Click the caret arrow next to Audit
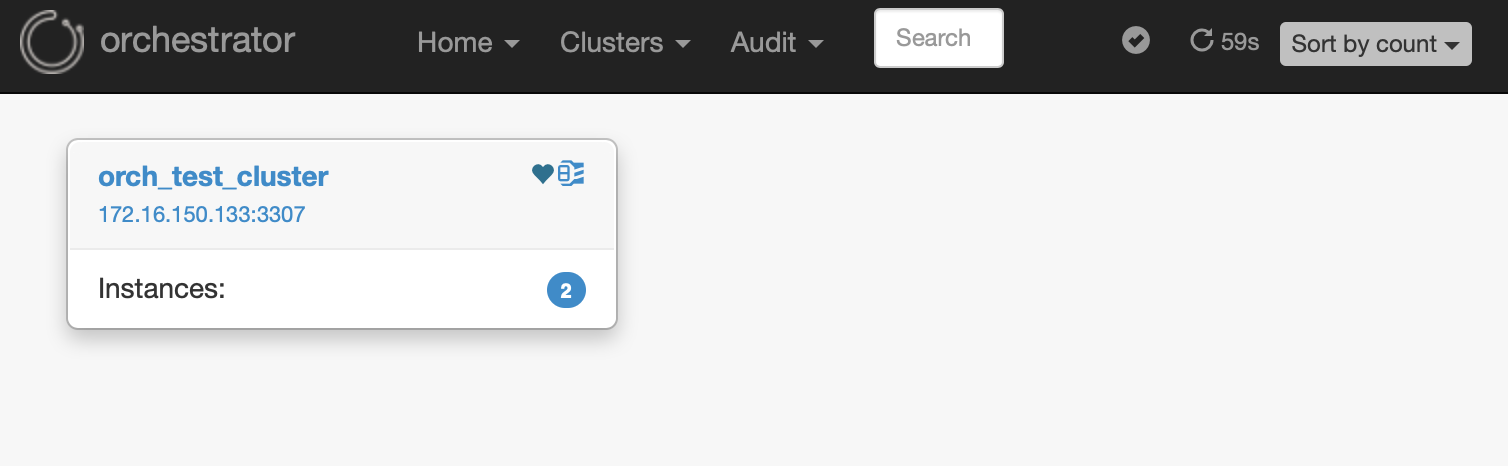The image size is (1508, 466). pyautogui.click(x=816, y=44)
